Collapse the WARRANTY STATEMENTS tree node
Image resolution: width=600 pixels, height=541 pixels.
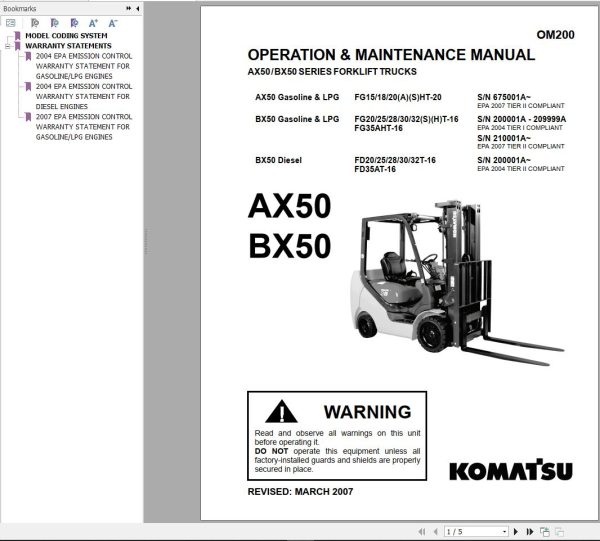(x=8, y=46)
